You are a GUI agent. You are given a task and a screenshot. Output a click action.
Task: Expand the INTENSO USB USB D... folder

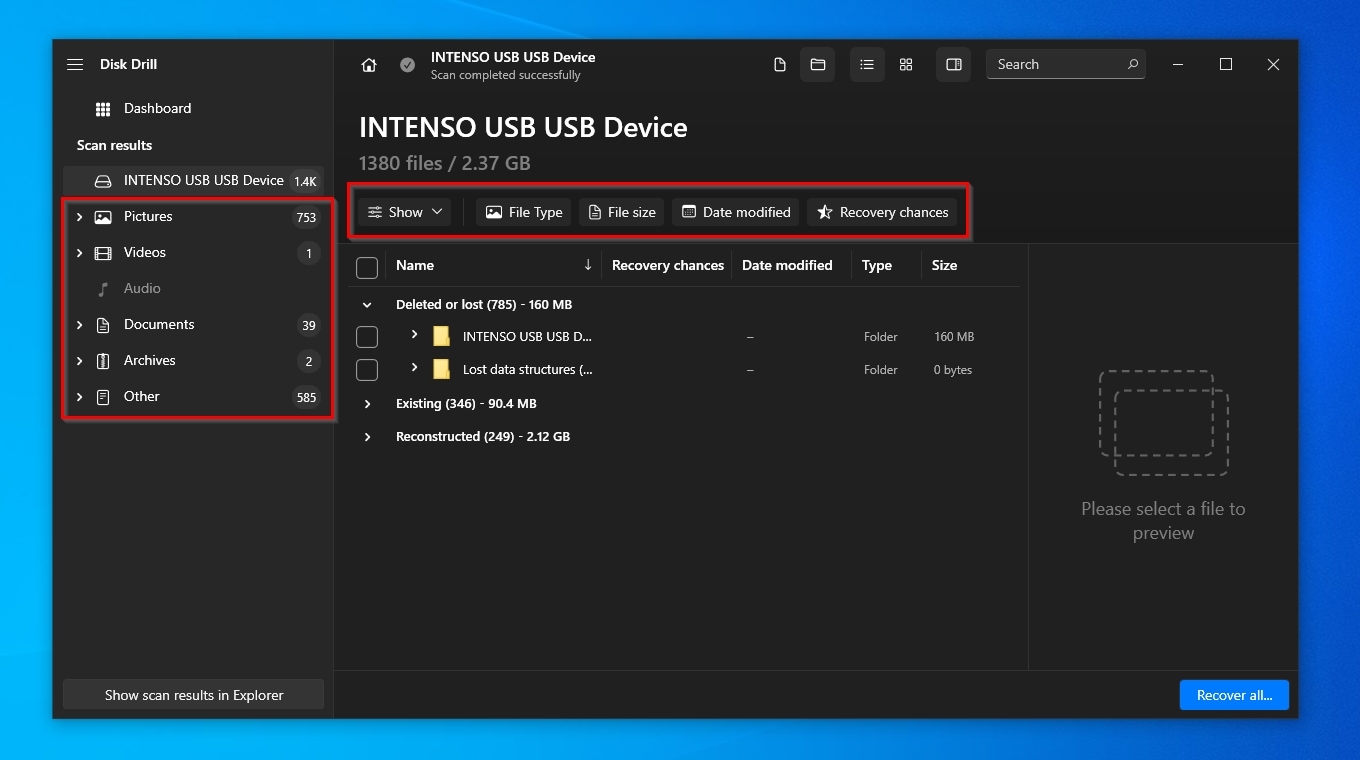414,335
